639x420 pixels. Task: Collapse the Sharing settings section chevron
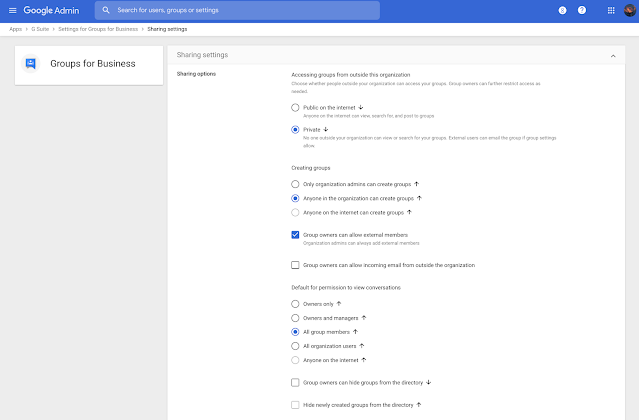[x=613, y=56]
